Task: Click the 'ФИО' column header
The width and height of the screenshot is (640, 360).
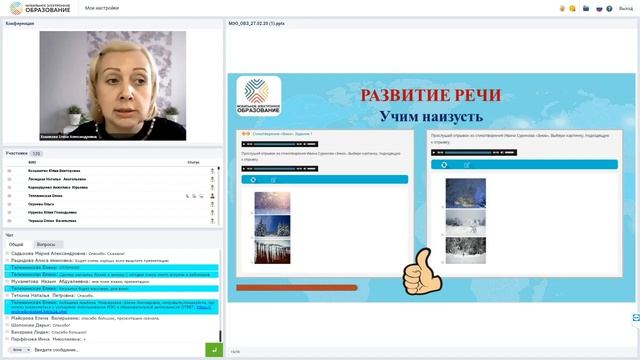Action: (32, 162)
